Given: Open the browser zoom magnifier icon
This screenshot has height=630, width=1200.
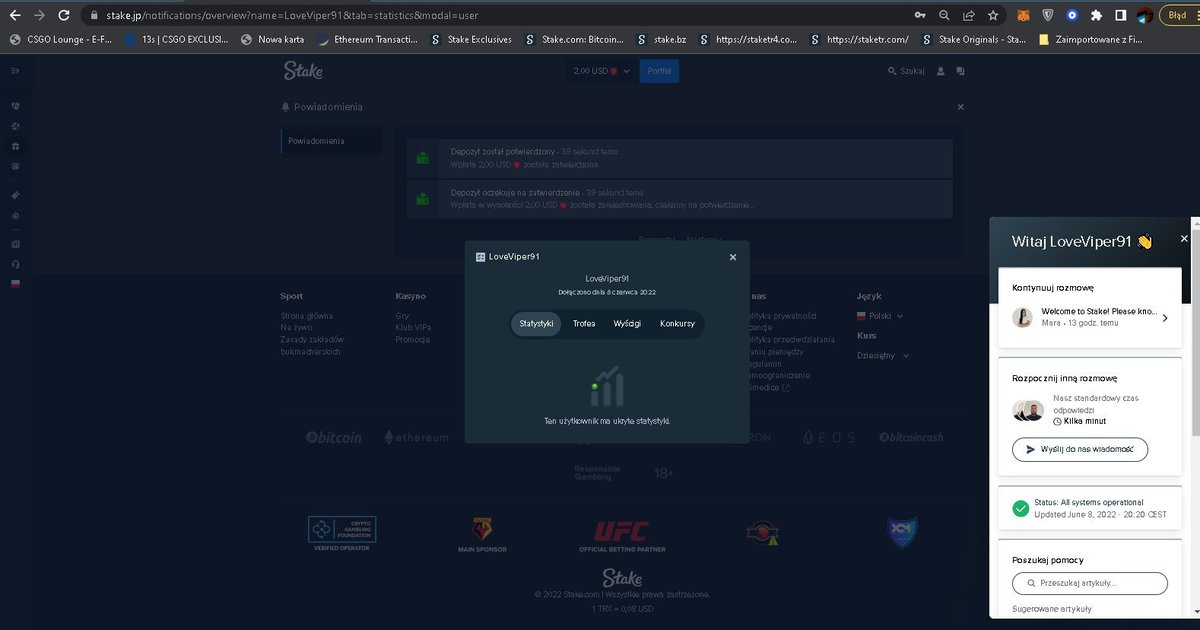Looking at the screenshot, I should (x=945, y=16).
